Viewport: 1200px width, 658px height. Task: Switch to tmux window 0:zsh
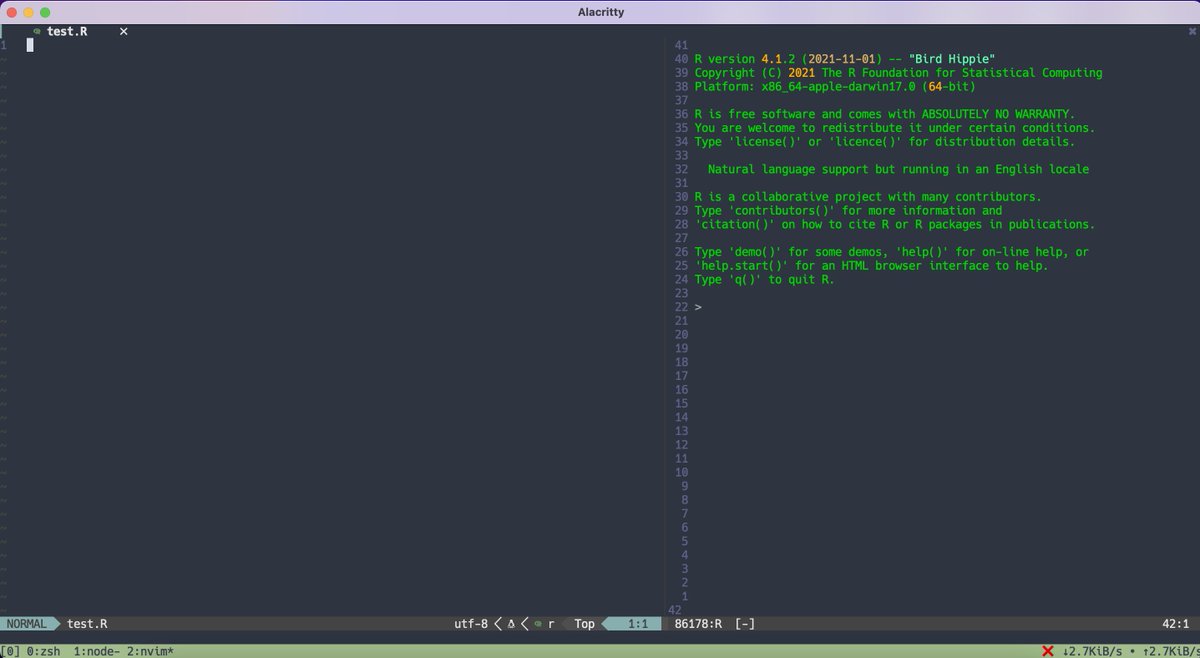(x=45, y=651)
